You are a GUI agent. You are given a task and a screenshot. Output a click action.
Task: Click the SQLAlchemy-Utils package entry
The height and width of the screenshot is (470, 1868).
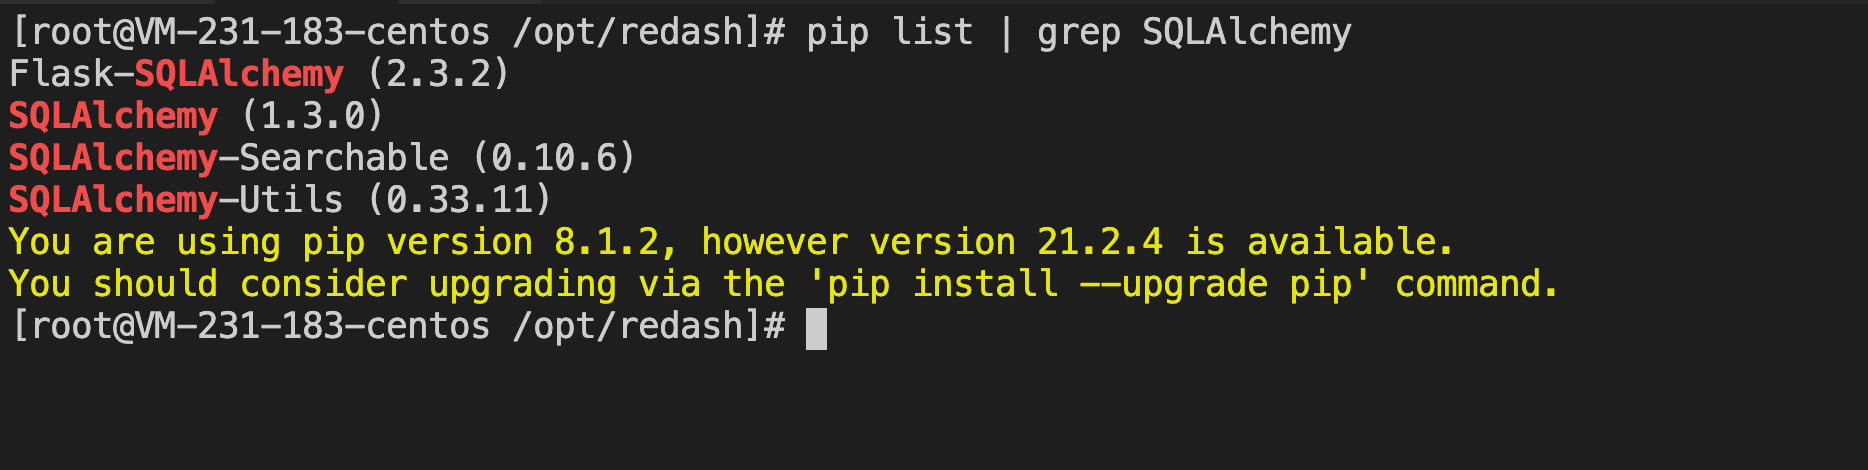click(176, 200)
